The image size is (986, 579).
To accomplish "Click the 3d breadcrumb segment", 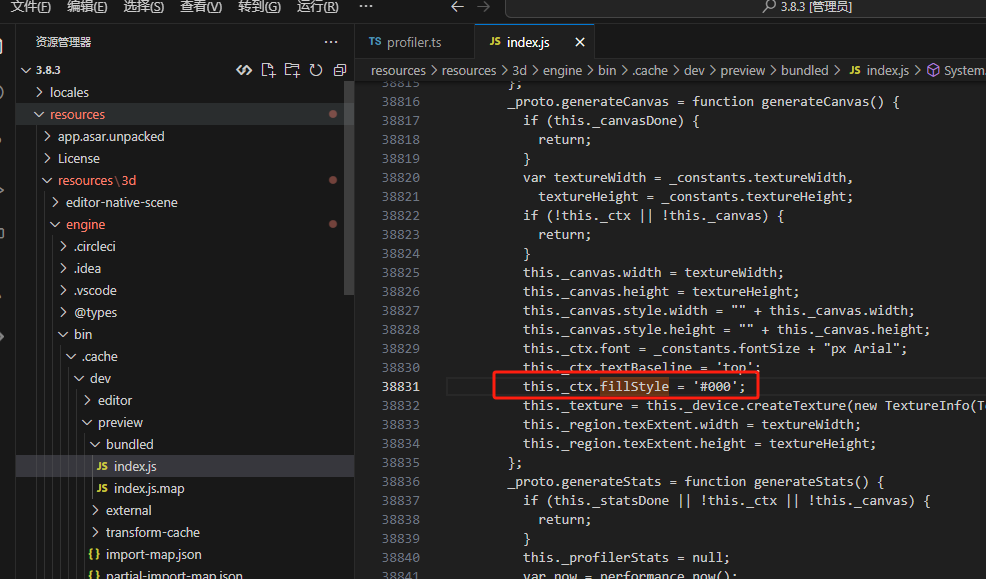I will pyautogui.click(x=519, y=70).
